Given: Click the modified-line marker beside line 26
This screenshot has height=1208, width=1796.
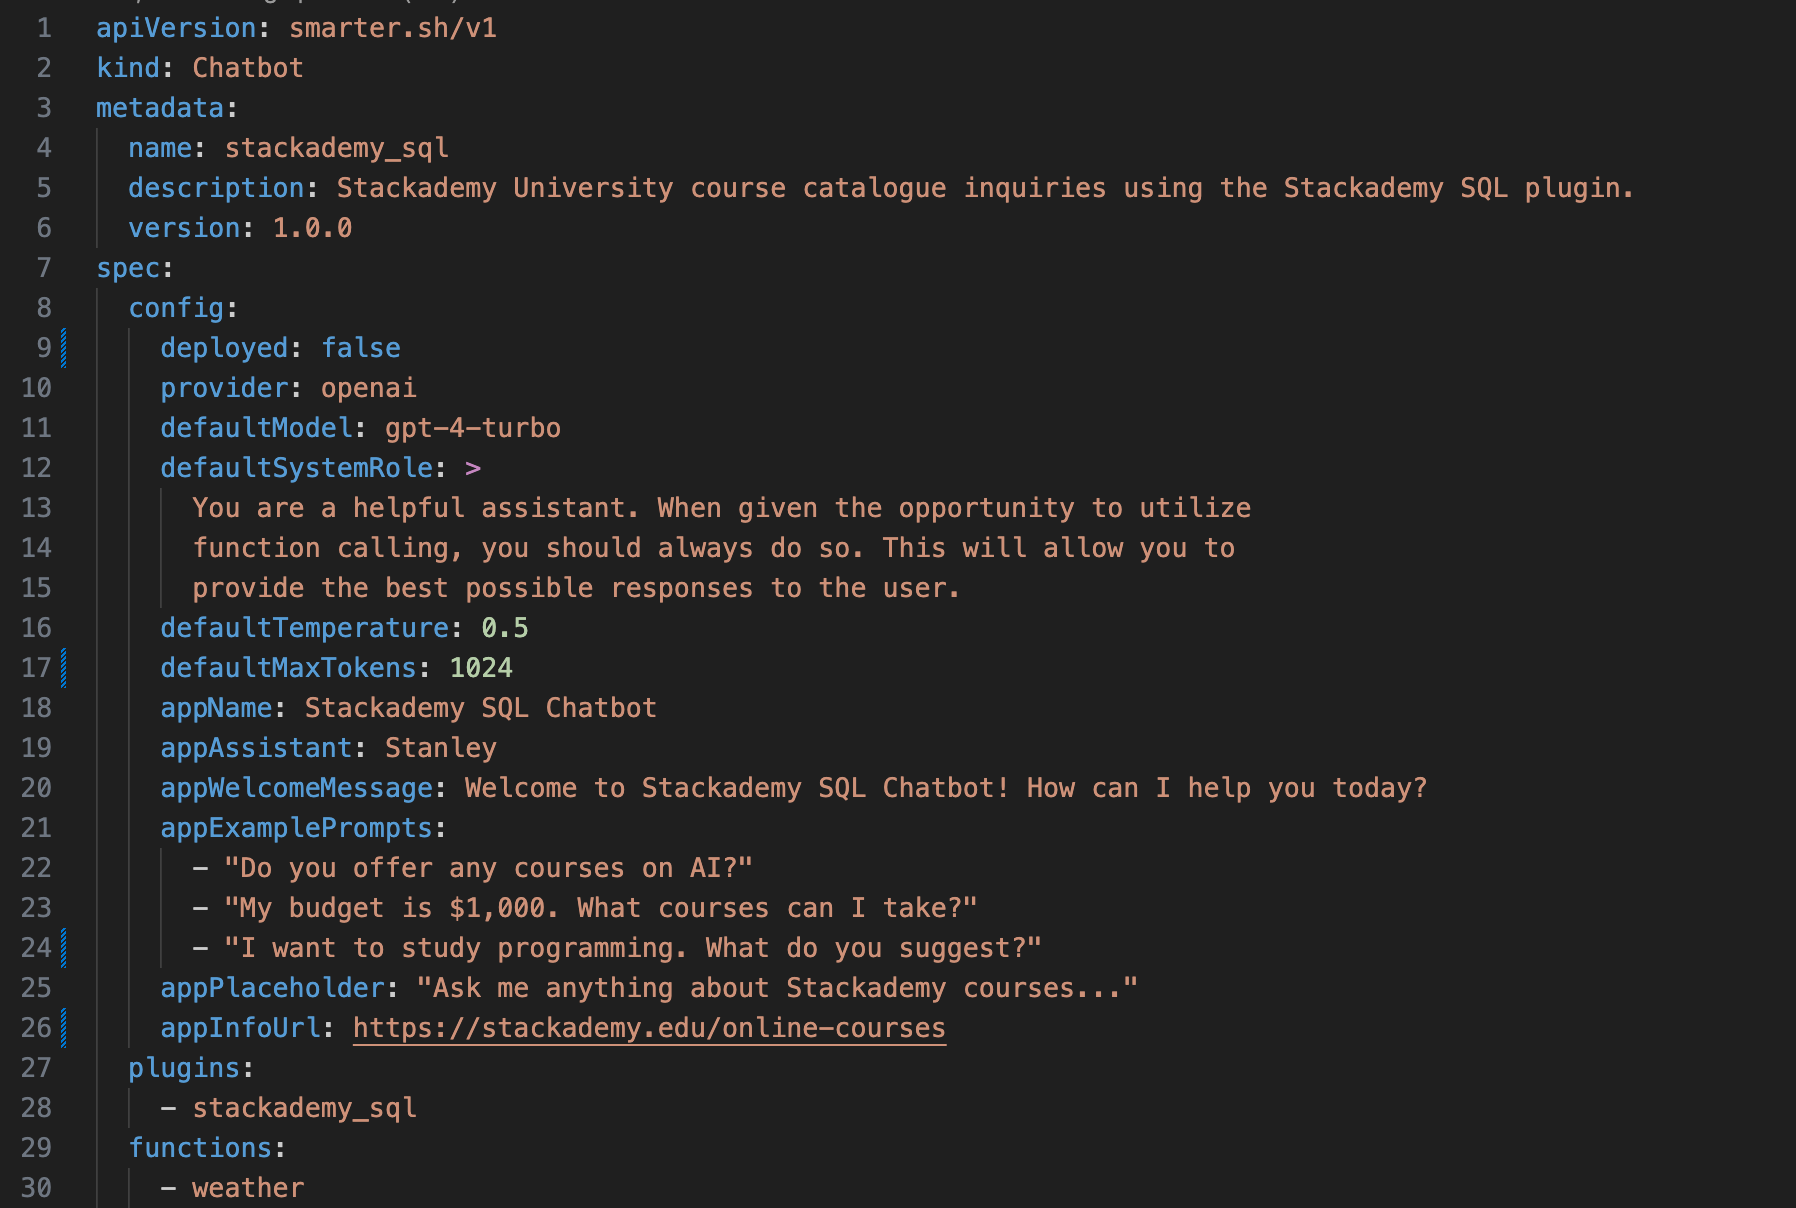Looking at the screenshot, I should click(64, 1028).
